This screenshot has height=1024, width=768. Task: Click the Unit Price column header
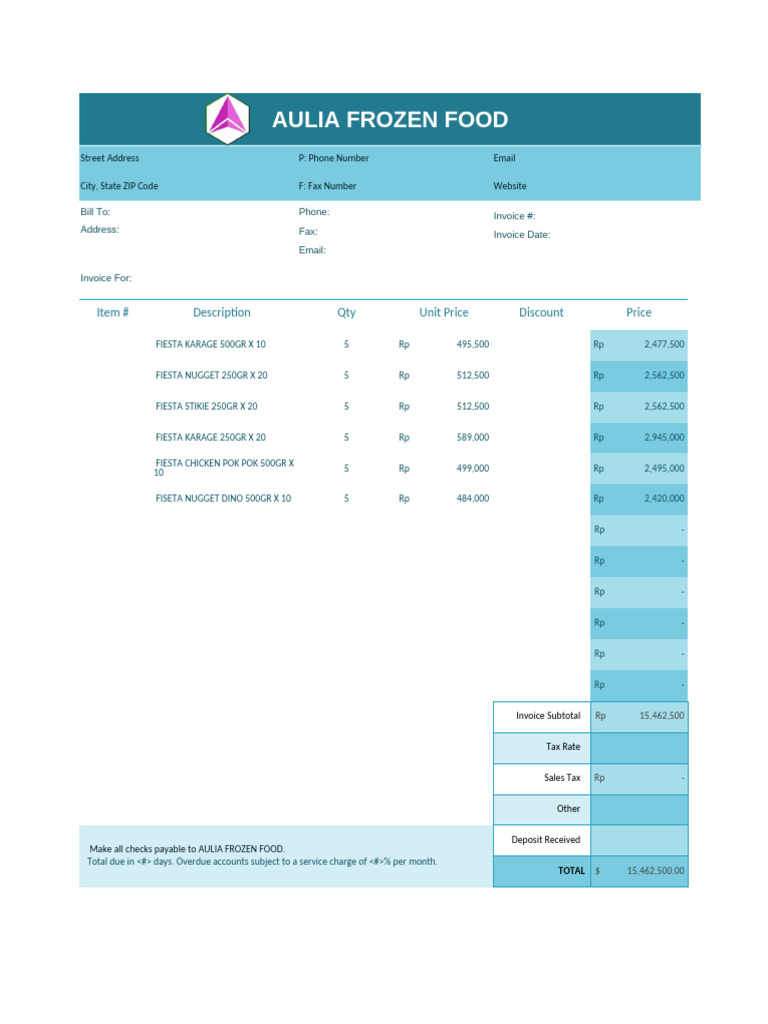tap(443, 312)
